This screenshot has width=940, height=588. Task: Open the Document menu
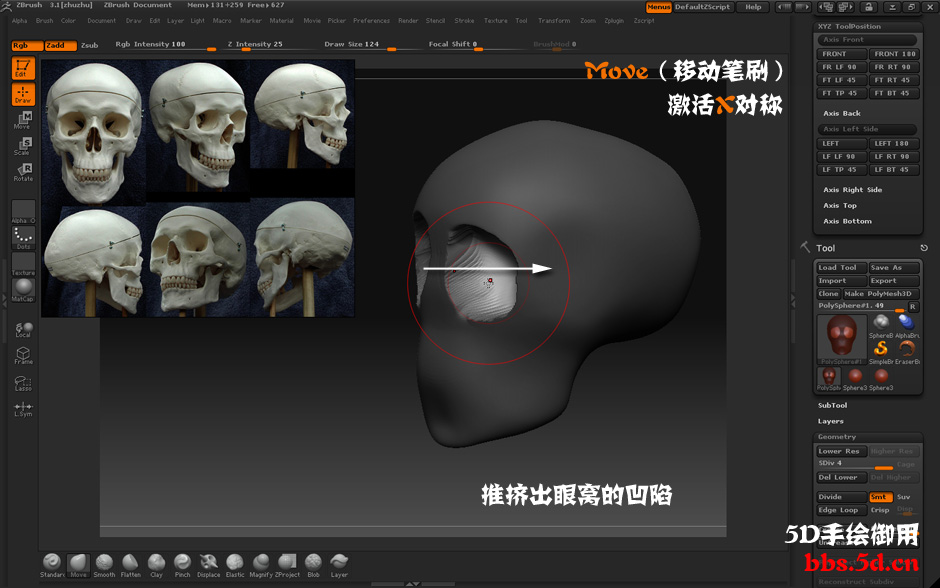[x=101, y=20]
